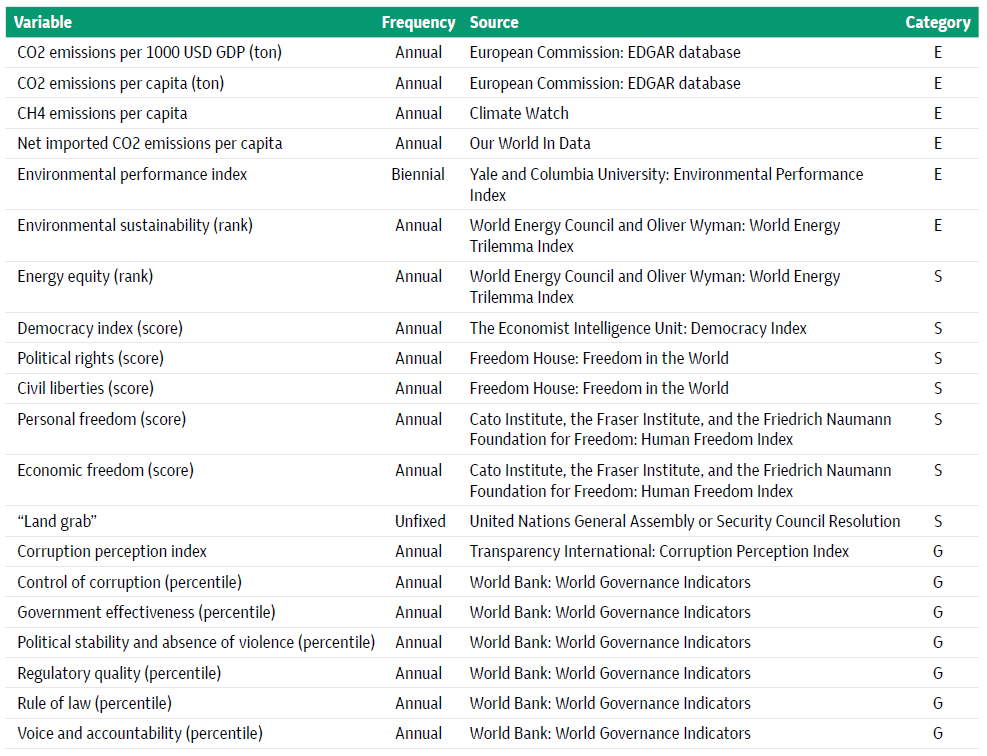The width and height of the screenshot is (987, 756).
Task: Select the "Land grab" variable
Action: click(x=57, y=521)
